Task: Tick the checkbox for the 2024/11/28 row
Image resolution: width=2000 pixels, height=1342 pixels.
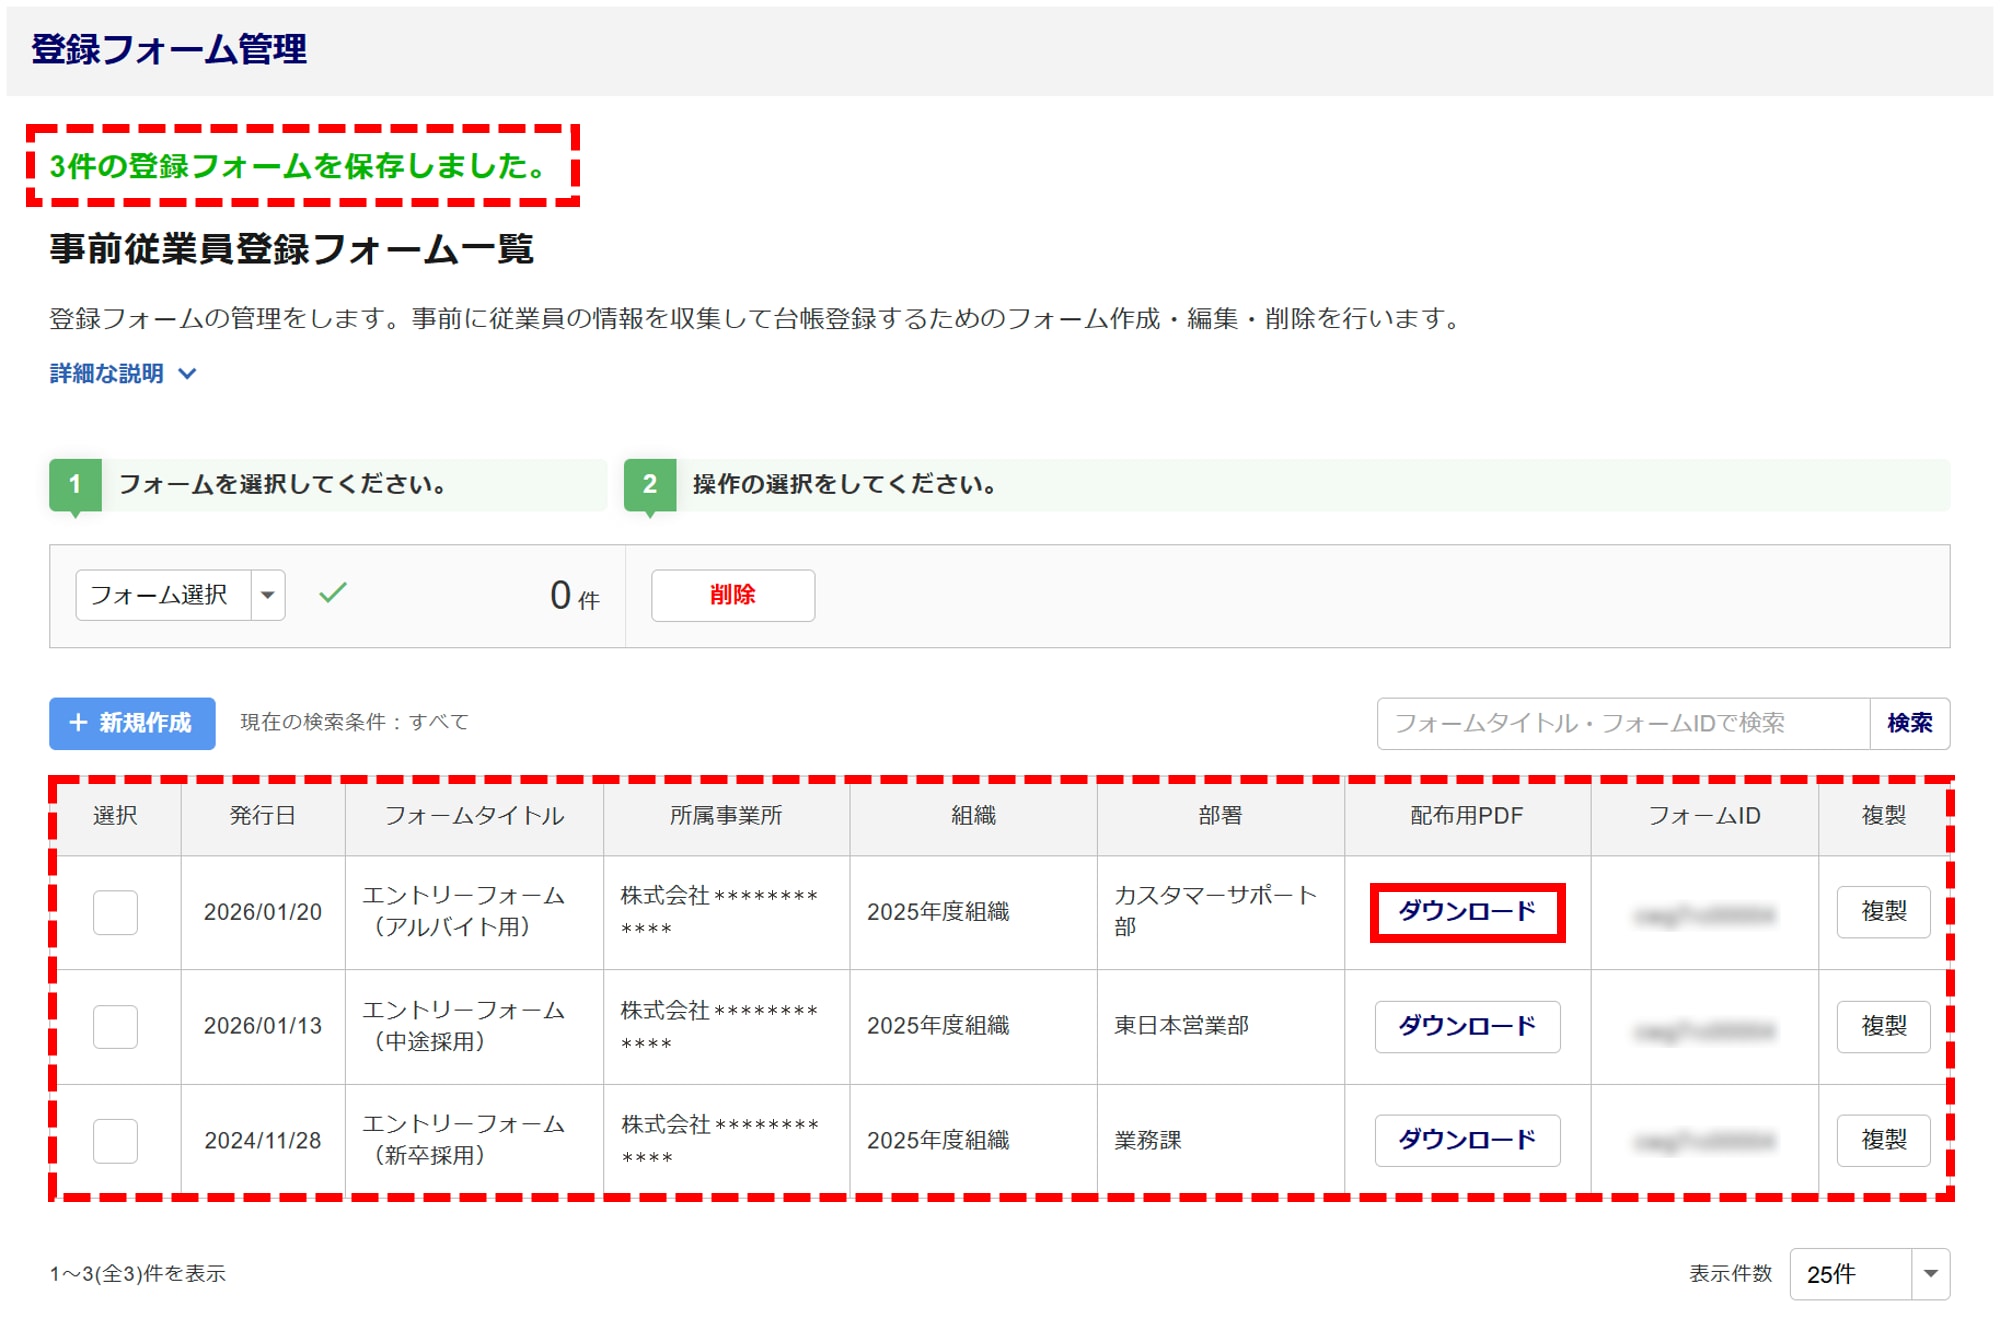Action: (115, 1140)
